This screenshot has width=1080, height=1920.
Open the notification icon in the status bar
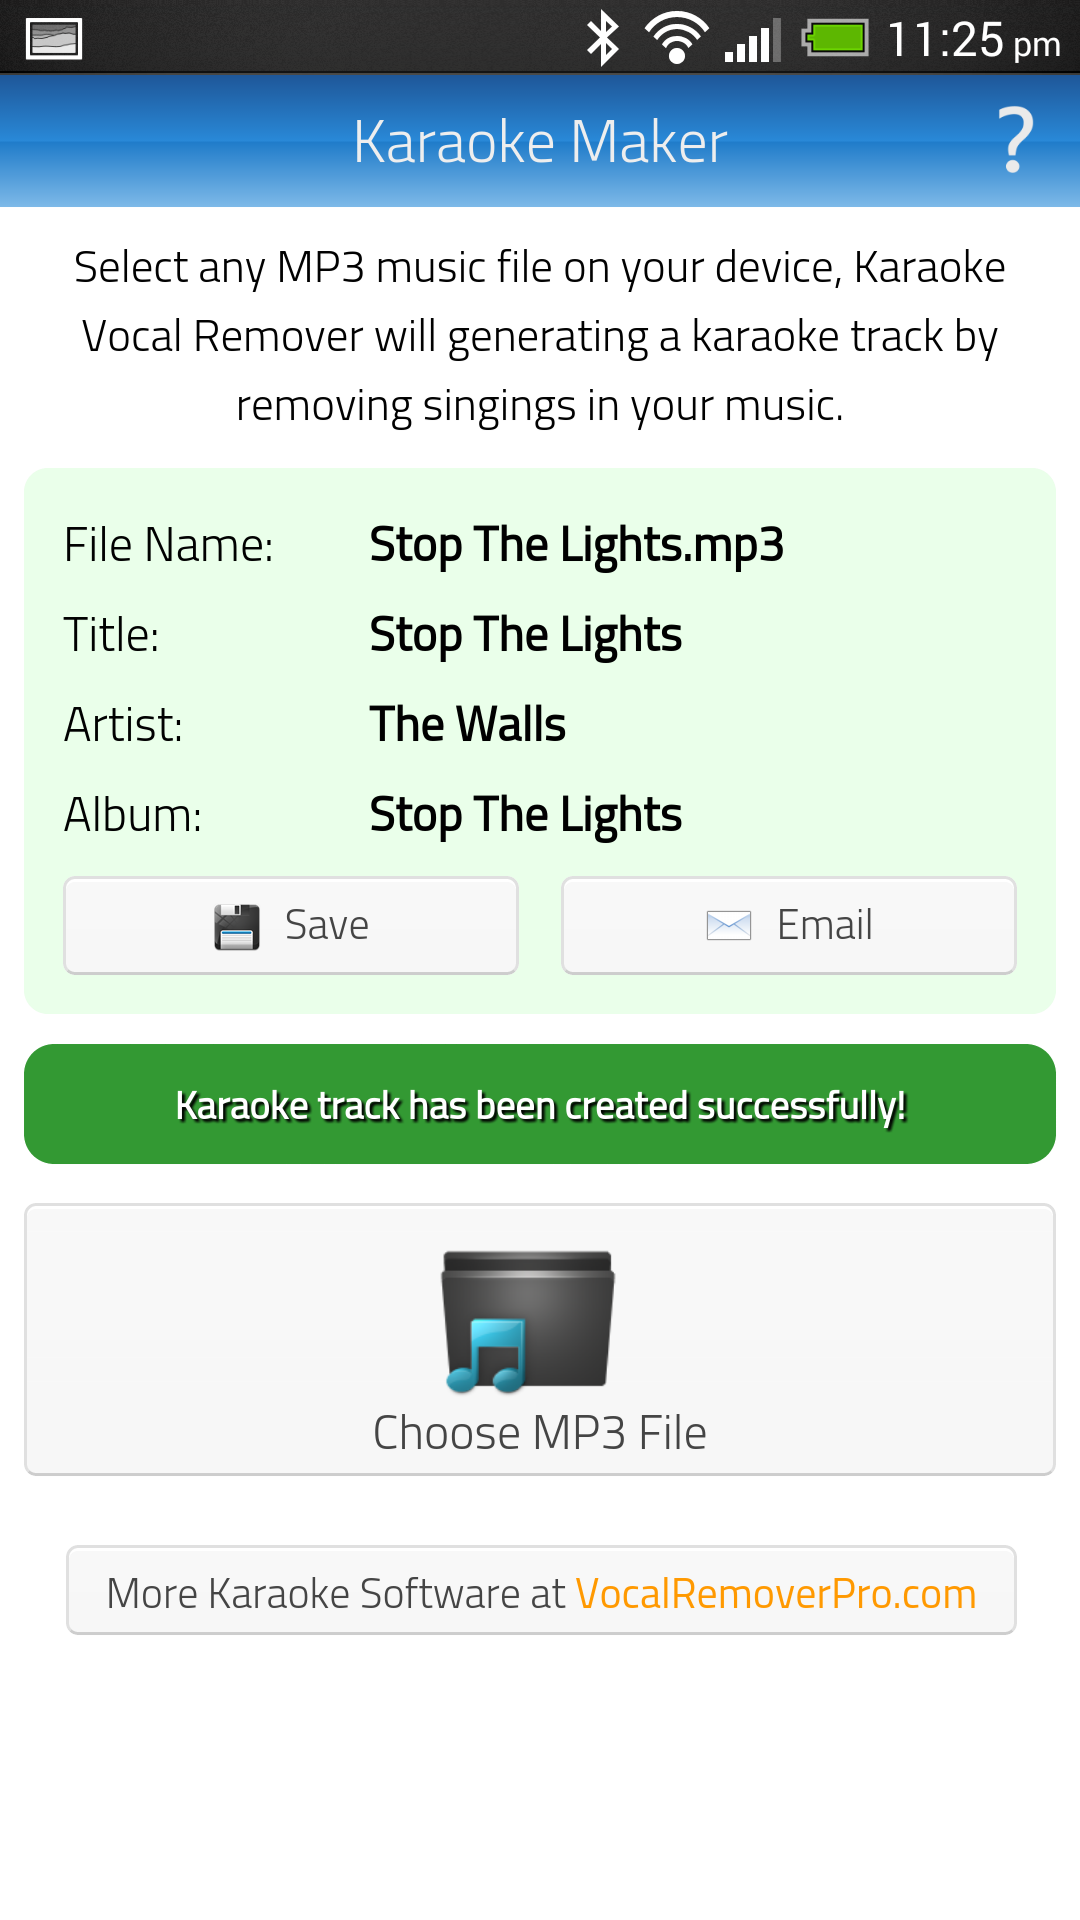(x=55, y=38)
